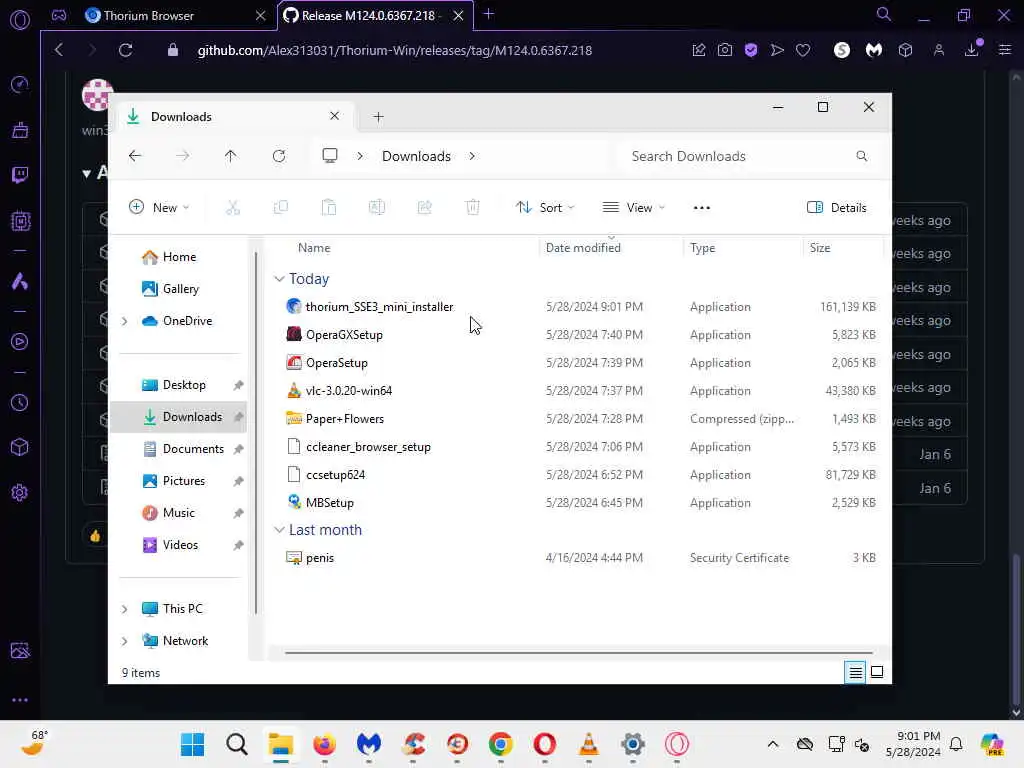Screen dimensions: 1024x768
Task: Open Documents in navigation pane
Action: [x=193, y=449]
